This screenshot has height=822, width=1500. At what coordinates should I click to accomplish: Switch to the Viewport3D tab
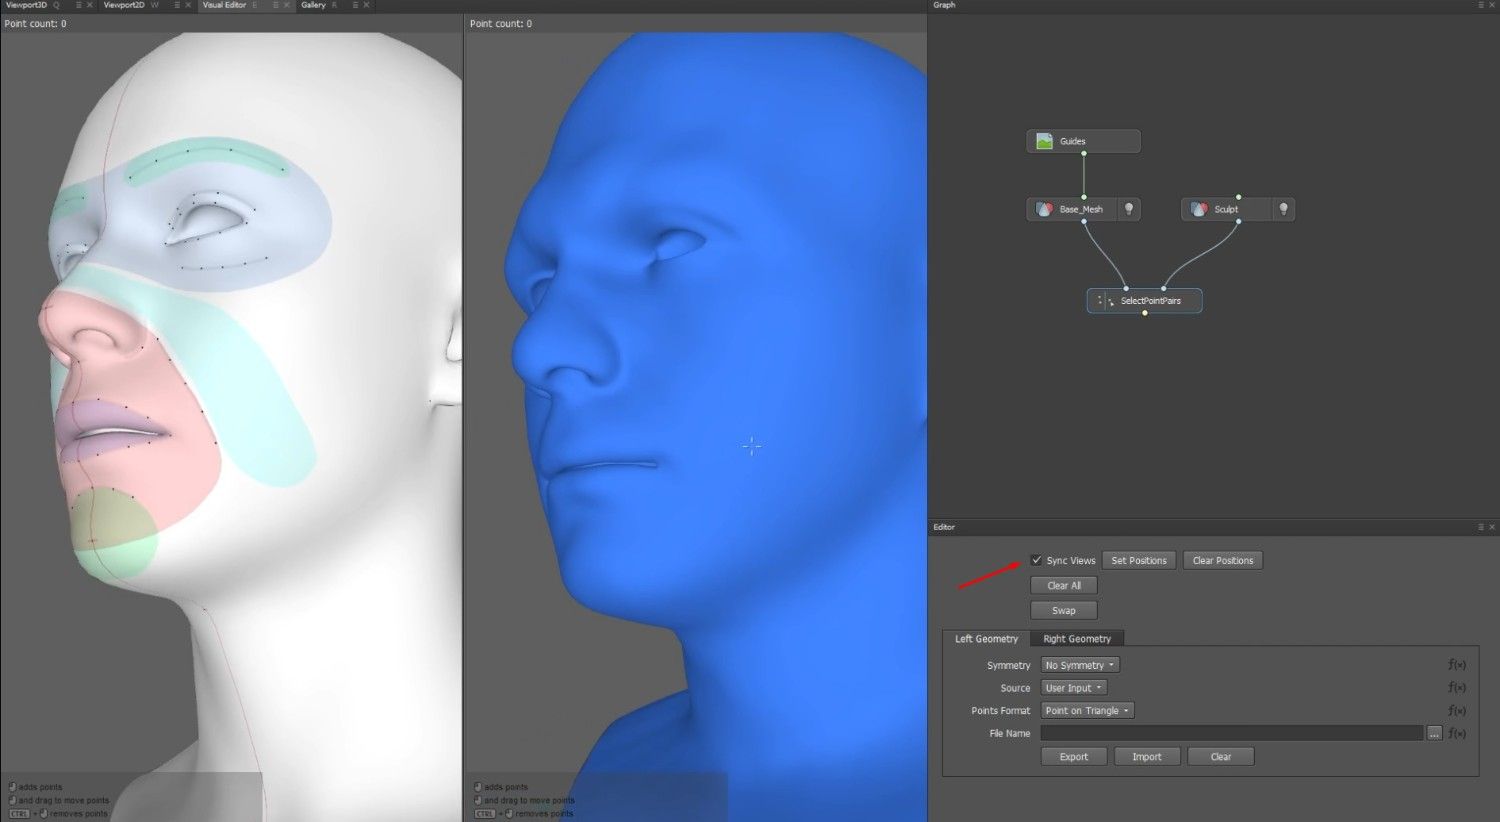27,5
